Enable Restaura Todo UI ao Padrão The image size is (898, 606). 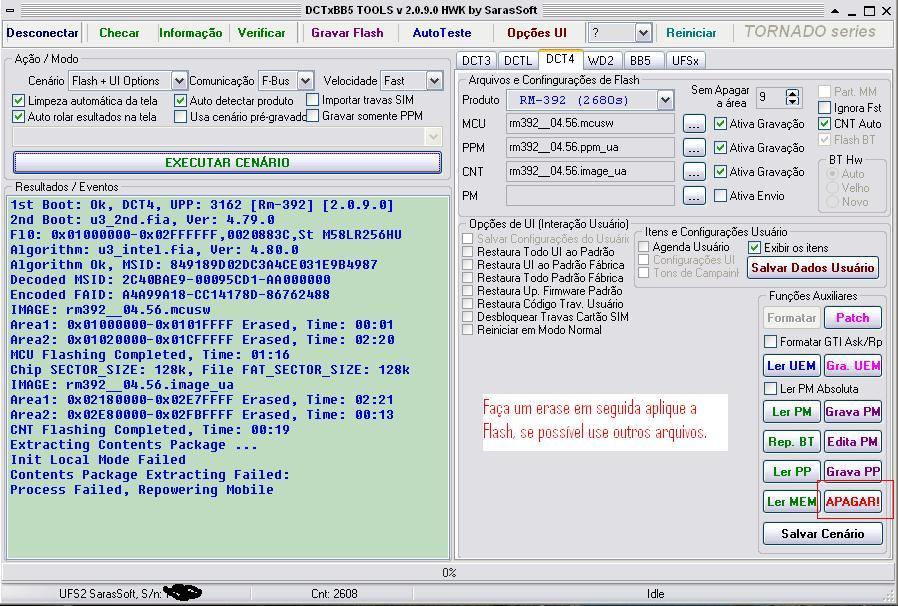tap(468, 252)
